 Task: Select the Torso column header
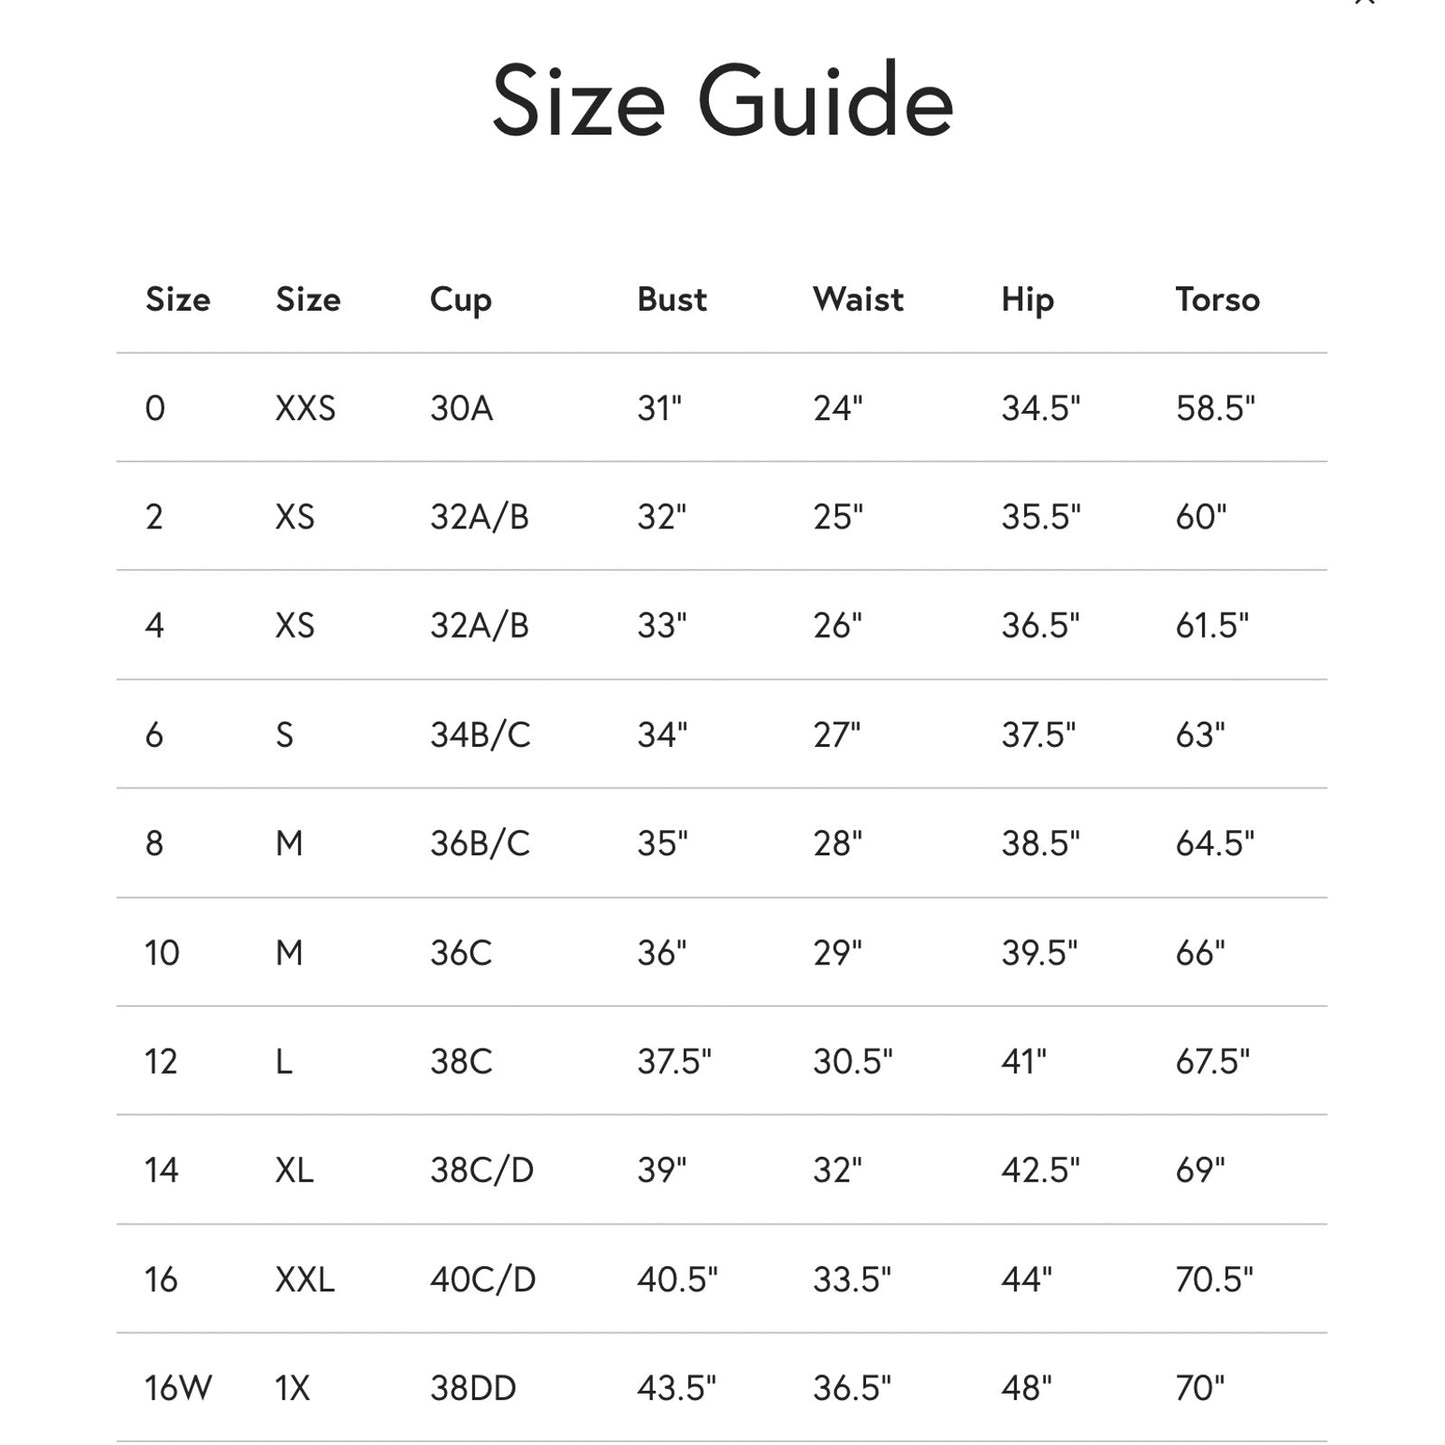tap(1216, 299)
